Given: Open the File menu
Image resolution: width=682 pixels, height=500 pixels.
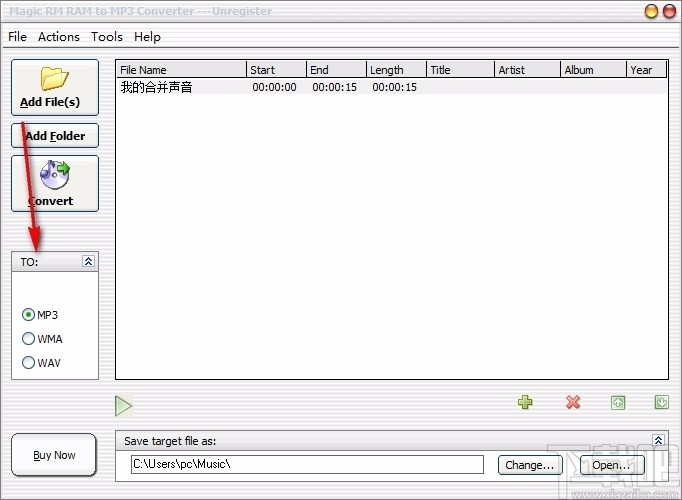Looking at the screenshot, I should pyautogui.click(x=17, y=37).
